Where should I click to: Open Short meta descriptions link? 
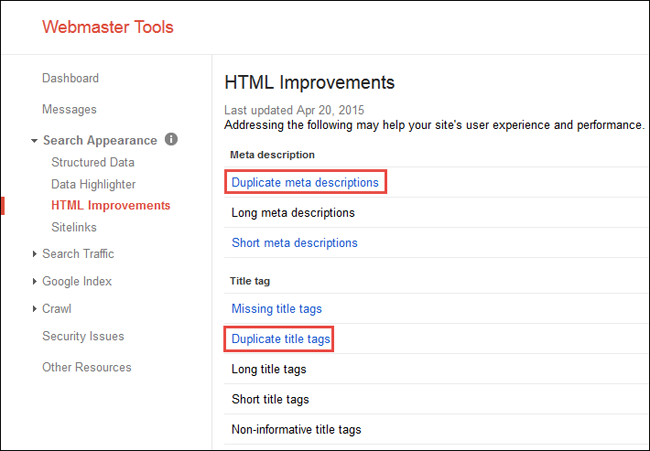[294, 243]
